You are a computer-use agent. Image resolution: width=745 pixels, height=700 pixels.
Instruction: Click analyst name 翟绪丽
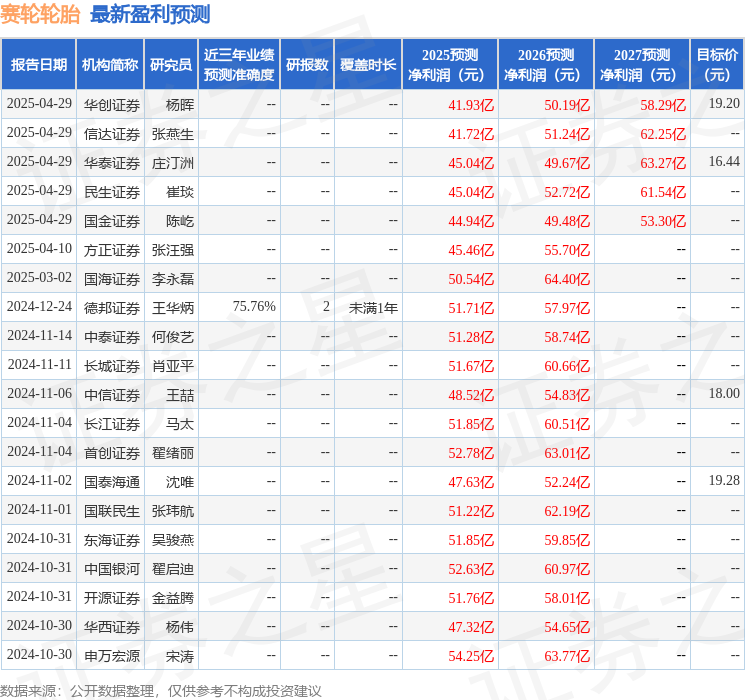pyautogui.click(x=173, y=453)
